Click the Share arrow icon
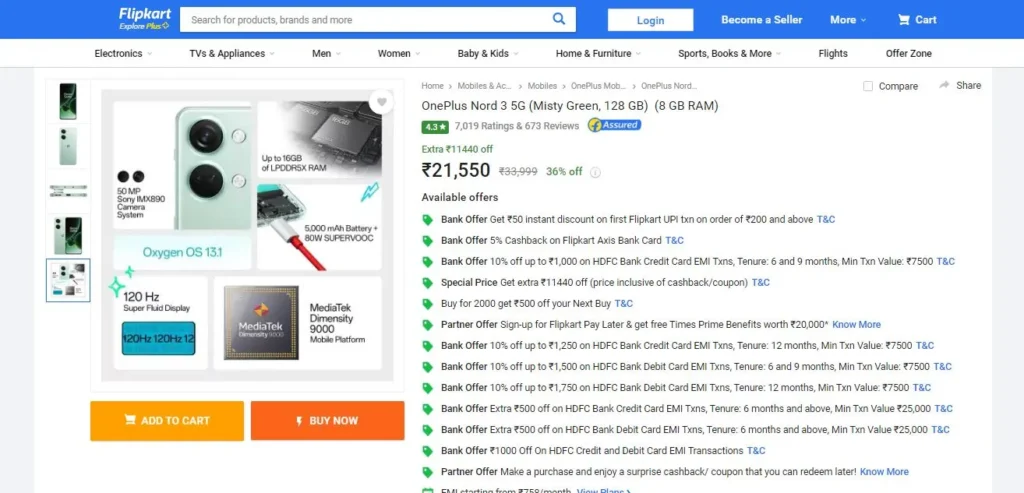Screen dimensions: 1024x493 point(944,86)
